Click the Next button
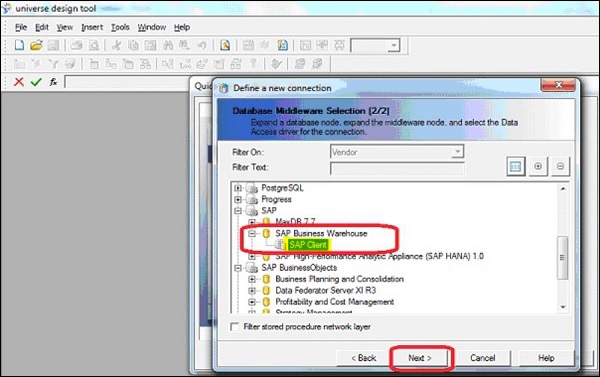The width and height of the screenshot is (600, 377). pyautogui.click(x=420, y=358)
